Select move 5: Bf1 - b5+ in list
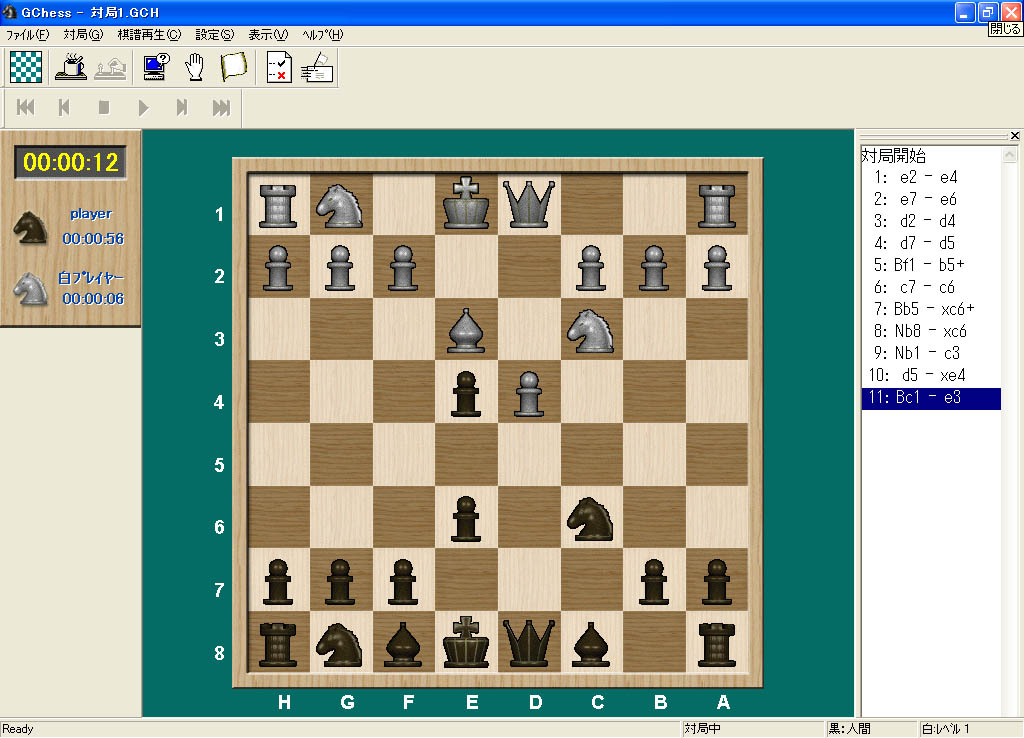 (x=918, y=265)
